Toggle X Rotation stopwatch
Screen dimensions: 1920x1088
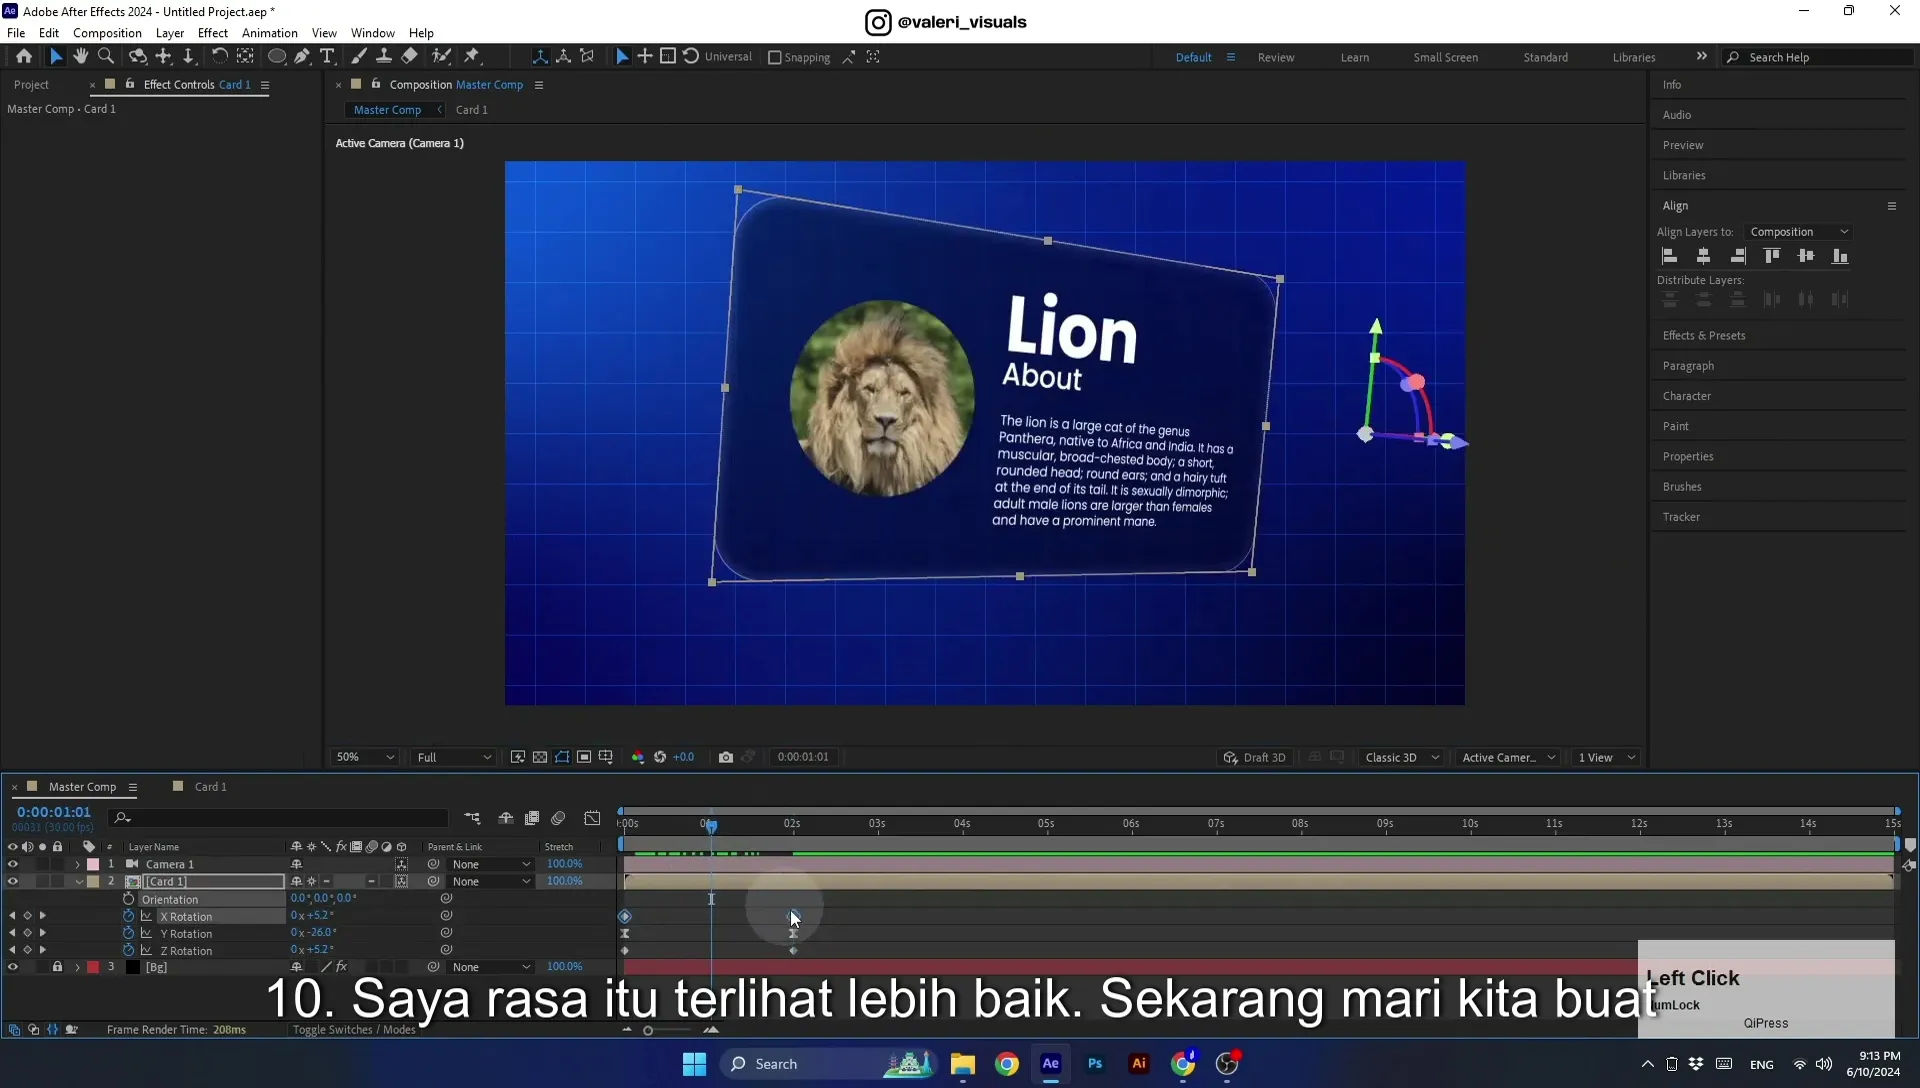[128, 916]
